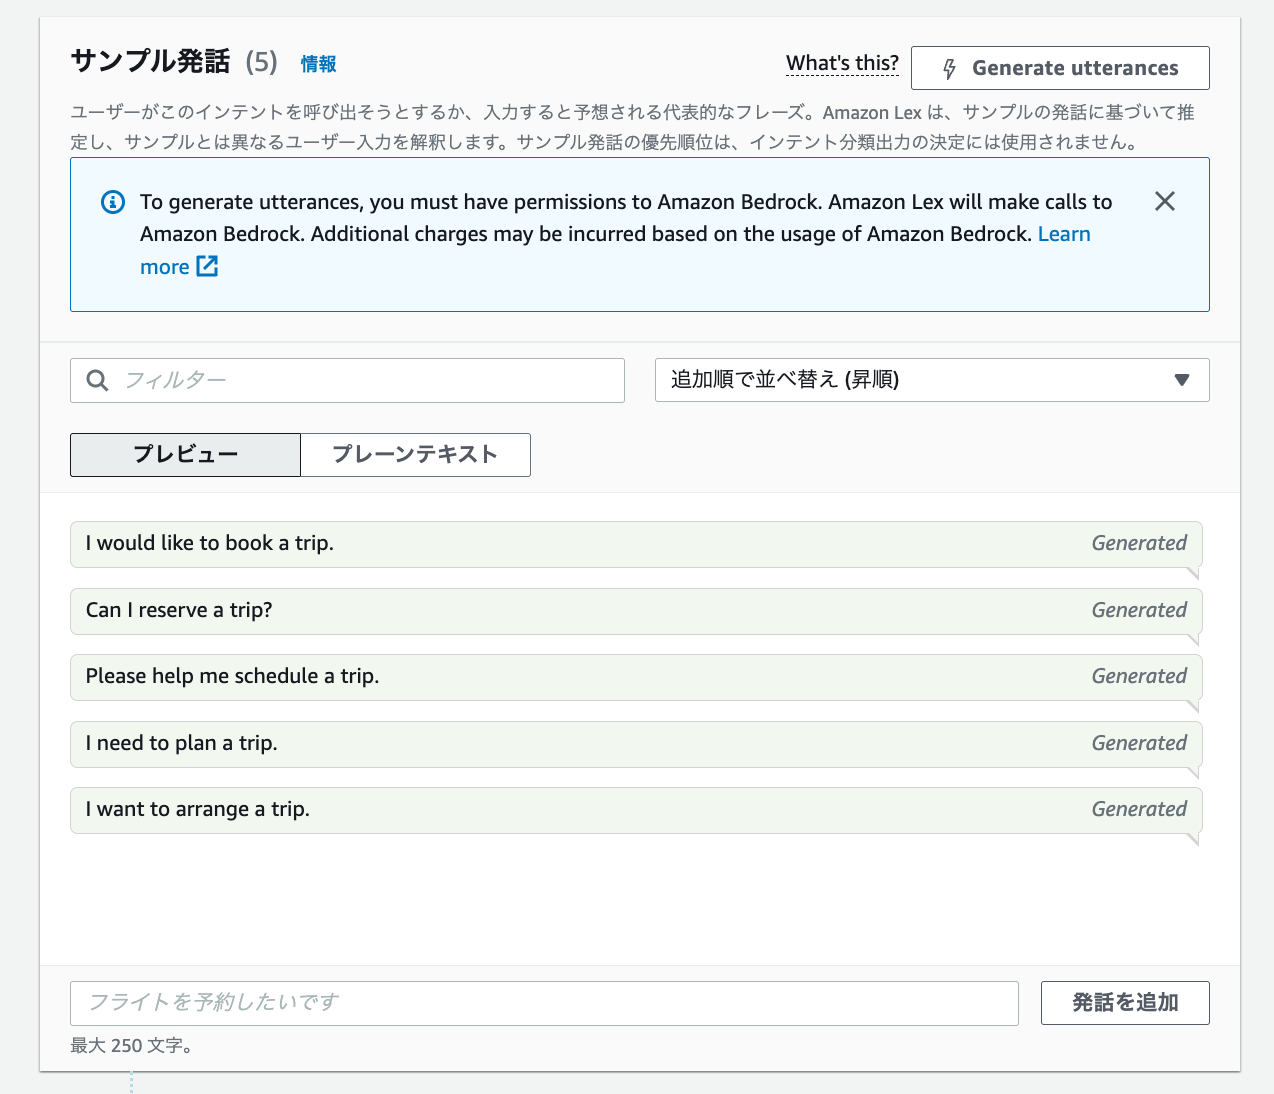This screenshot has height=1094, width=1274.
Task: Open the 追加順で並べ替え sort dropdown
Action: tap(930, 380)
